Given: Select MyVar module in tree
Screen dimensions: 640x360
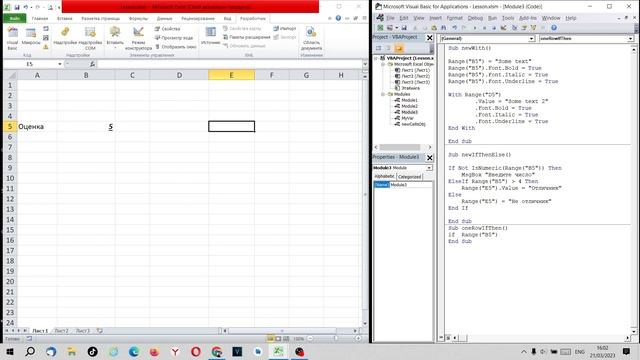Looking at the screenshot, I should pyautogui.click(x=407, y=118).
